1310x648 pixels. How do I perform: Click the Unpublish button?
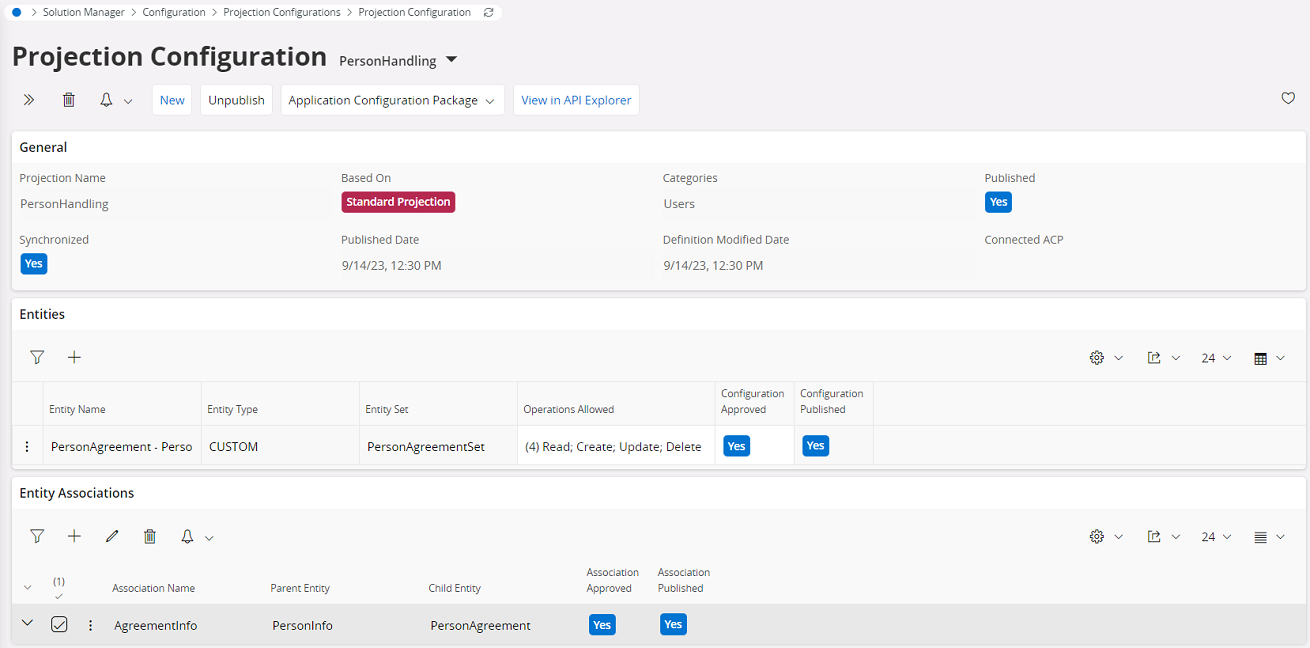[236, 100]
